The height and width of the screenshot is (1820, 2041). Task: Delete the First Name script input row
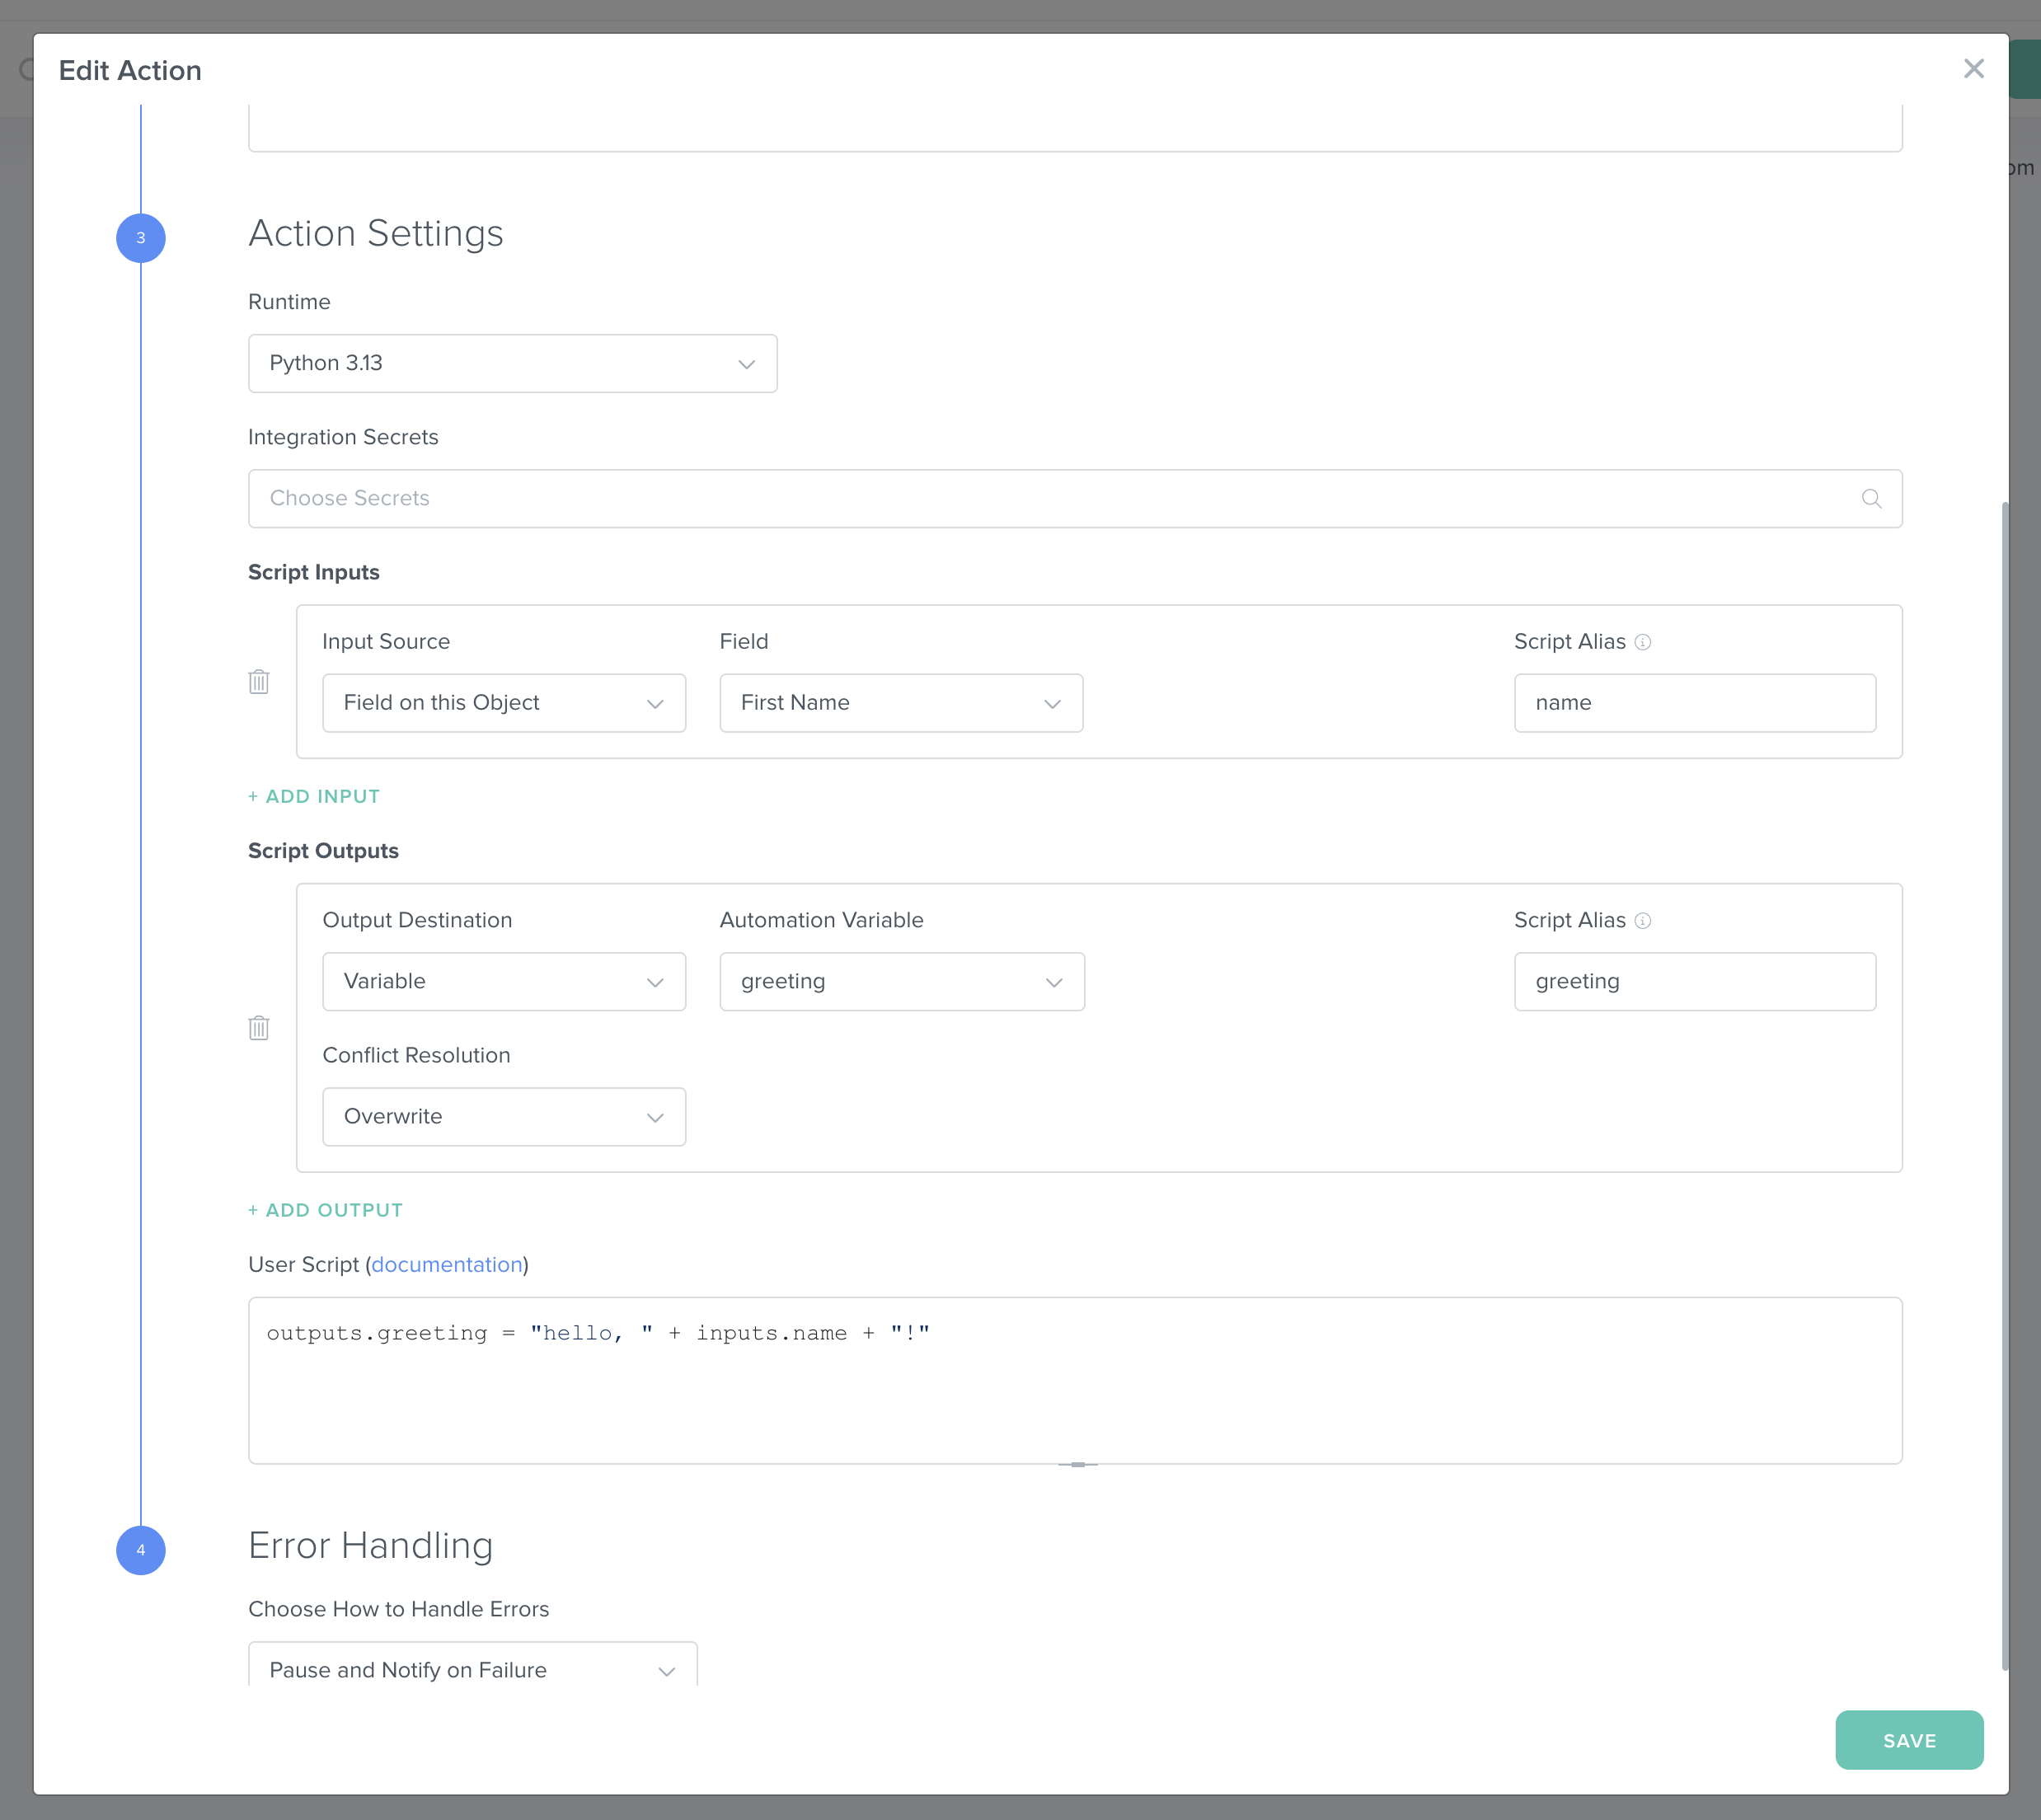(259, 682)
